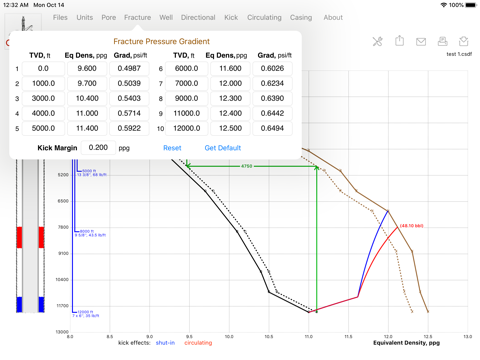Screen dimensions: 480x360
Task: Open the Casing menu
Action: (301, 17)
